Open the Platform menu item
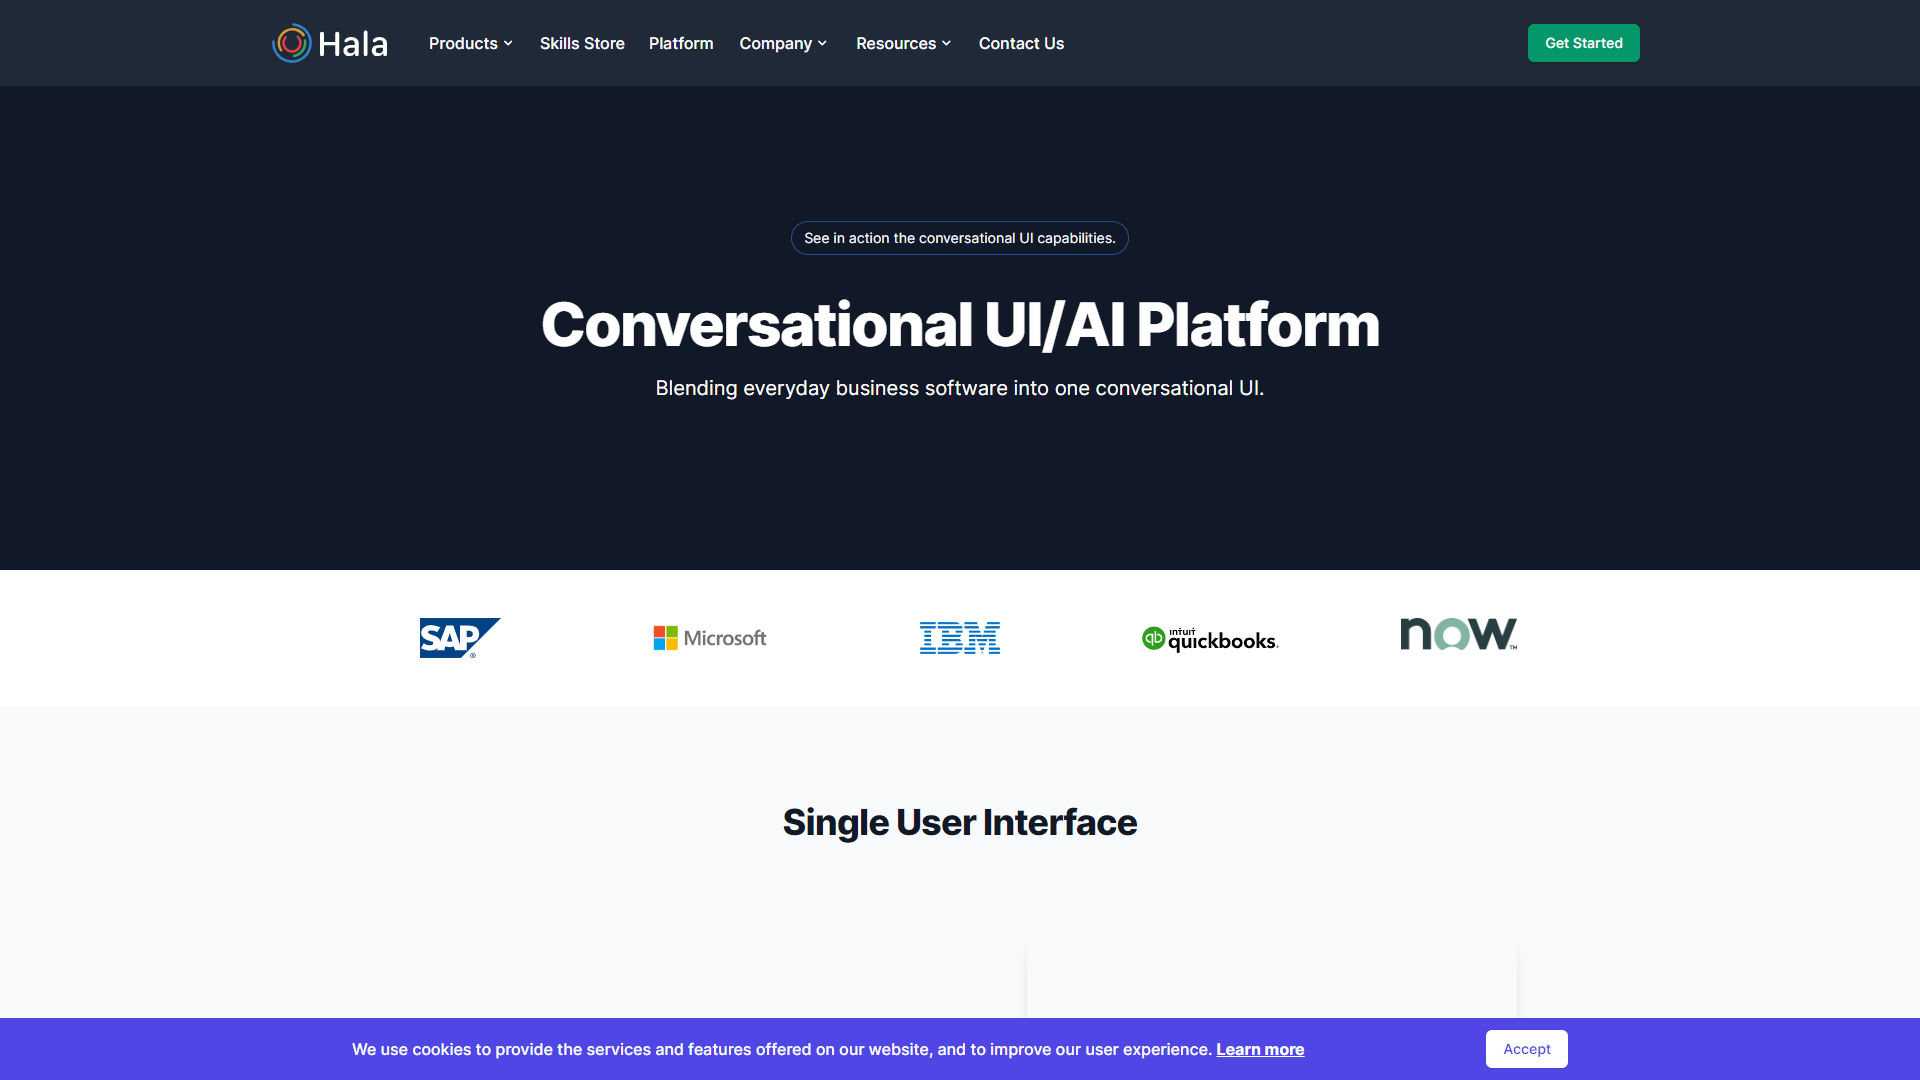This screenshot has height=1080, width=1920. pos(681,43)
